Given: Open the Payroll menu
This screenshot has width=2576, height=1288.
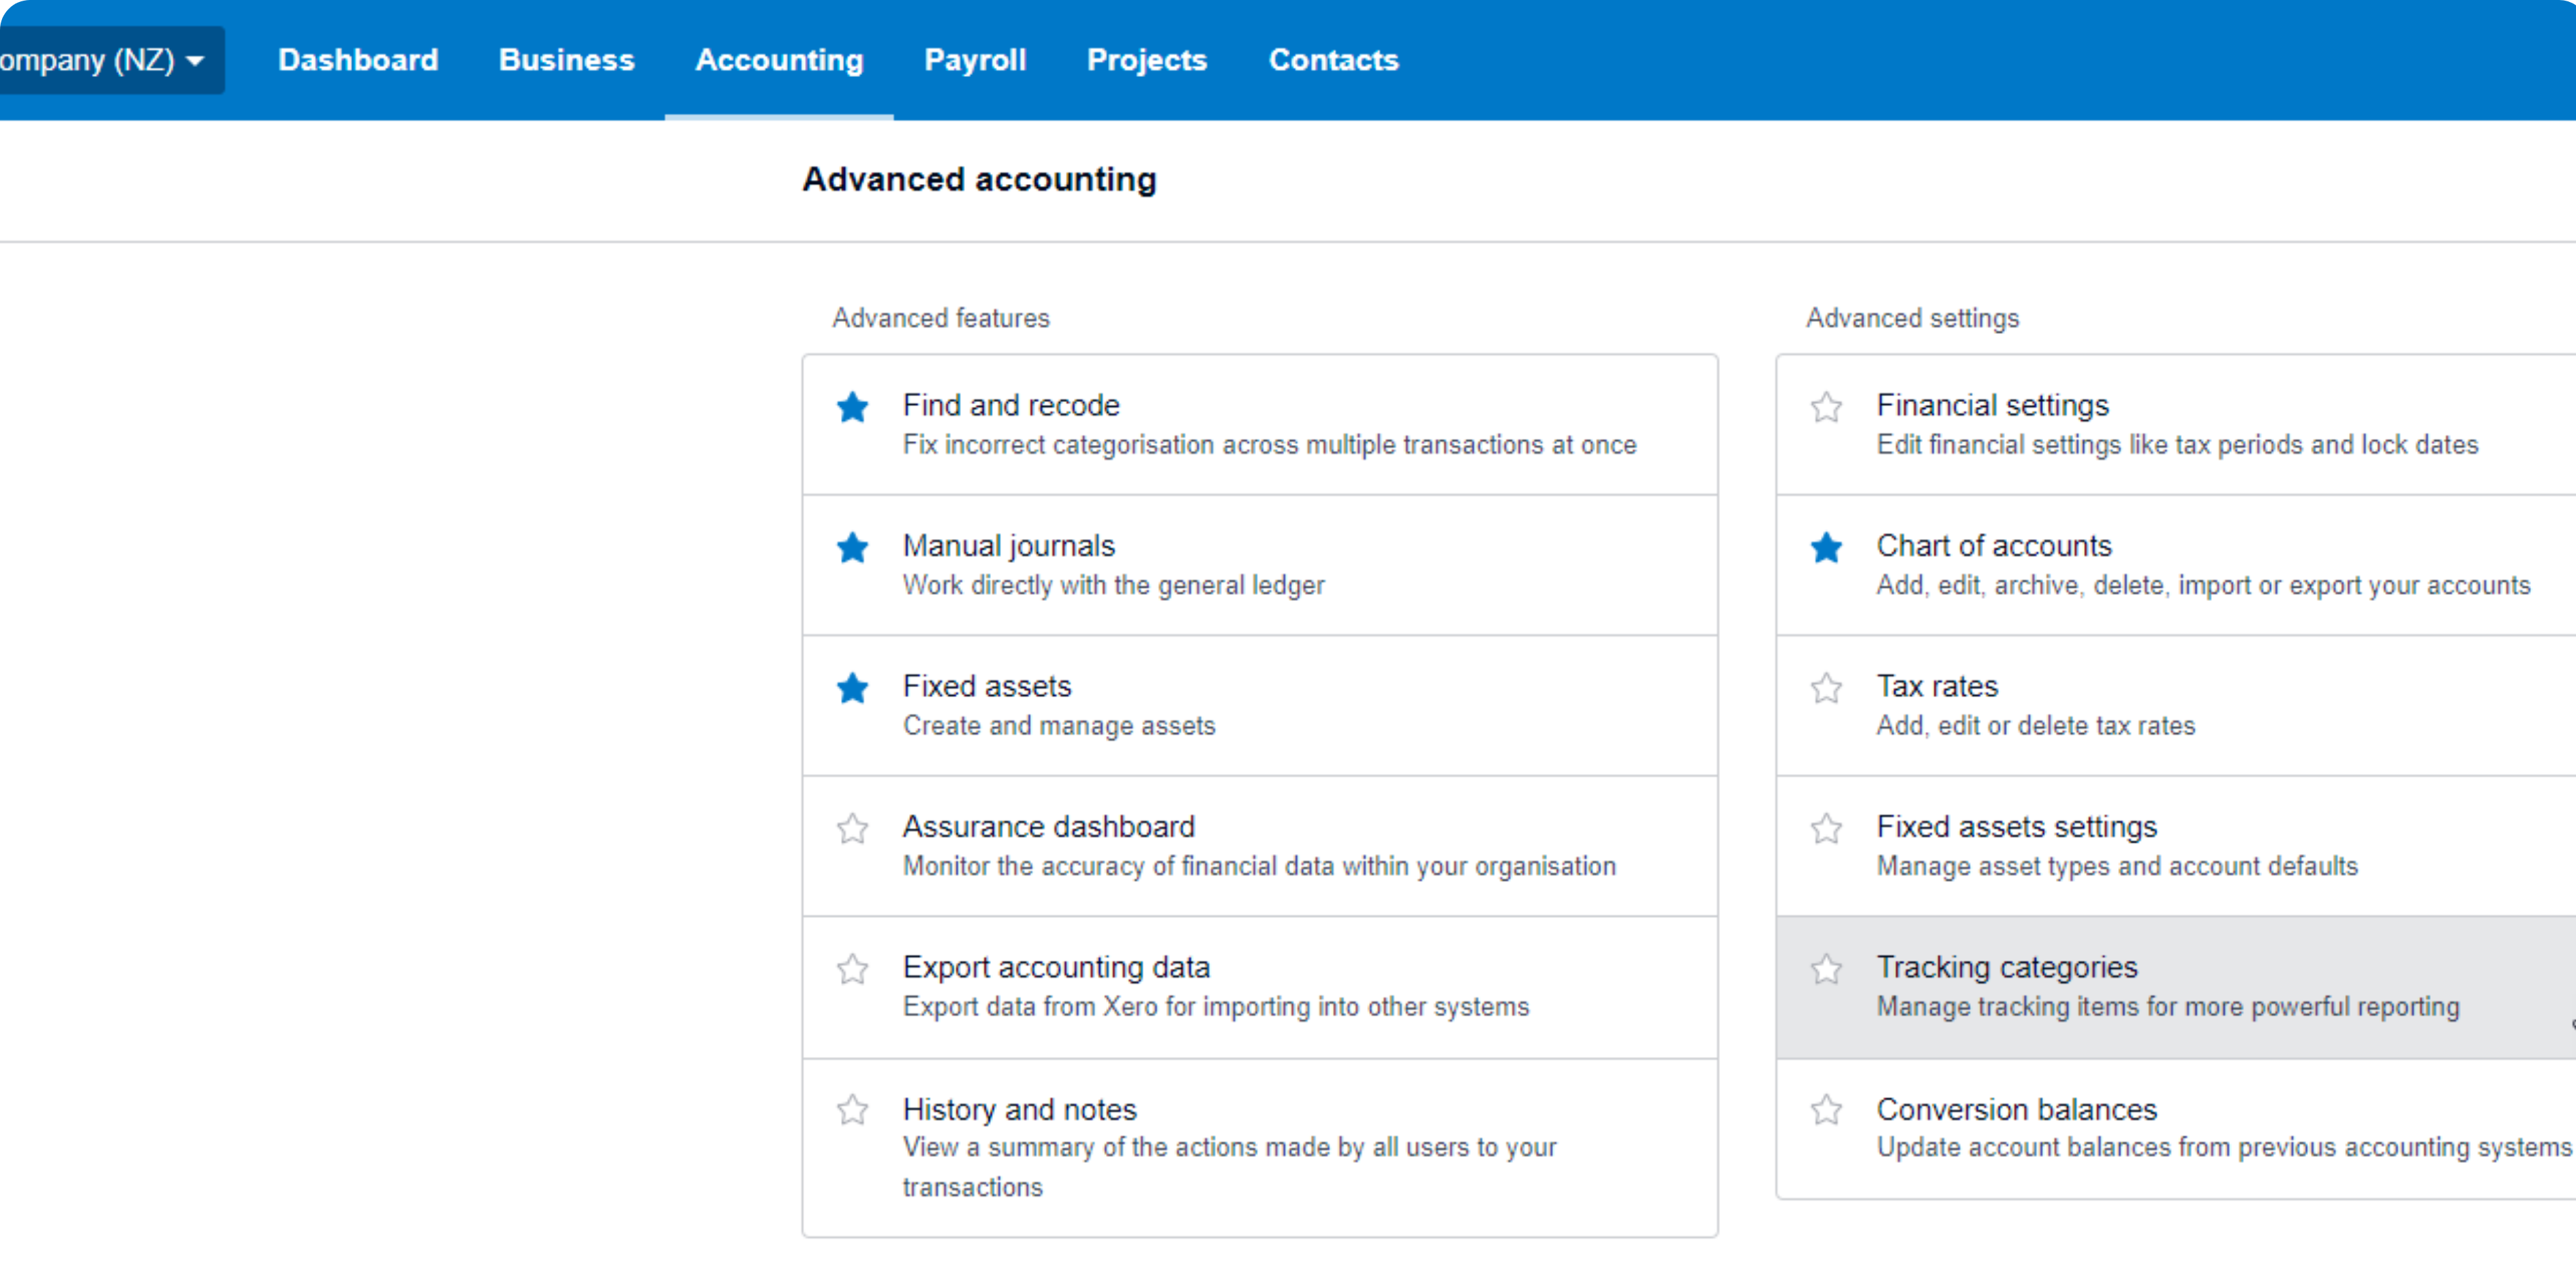Looking at the screenshot, I should [974, 60].
